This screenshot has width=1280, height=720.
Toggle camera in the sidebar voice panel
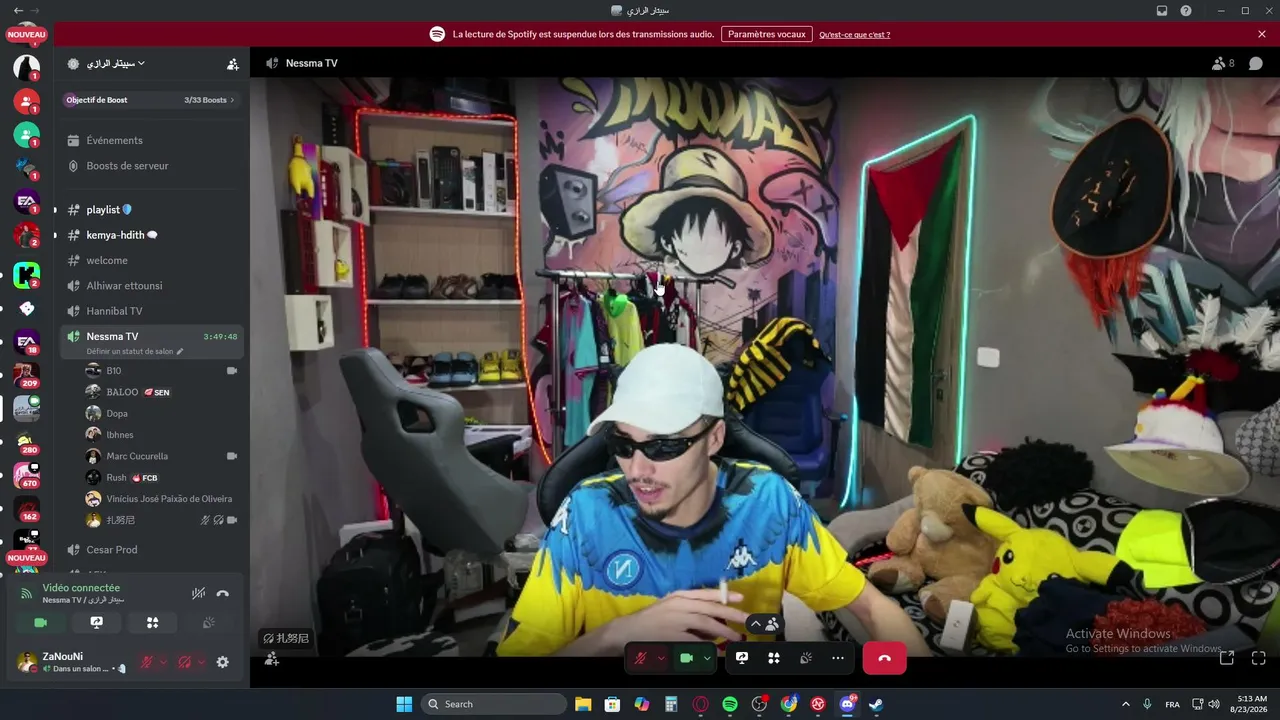pos(41,623)
